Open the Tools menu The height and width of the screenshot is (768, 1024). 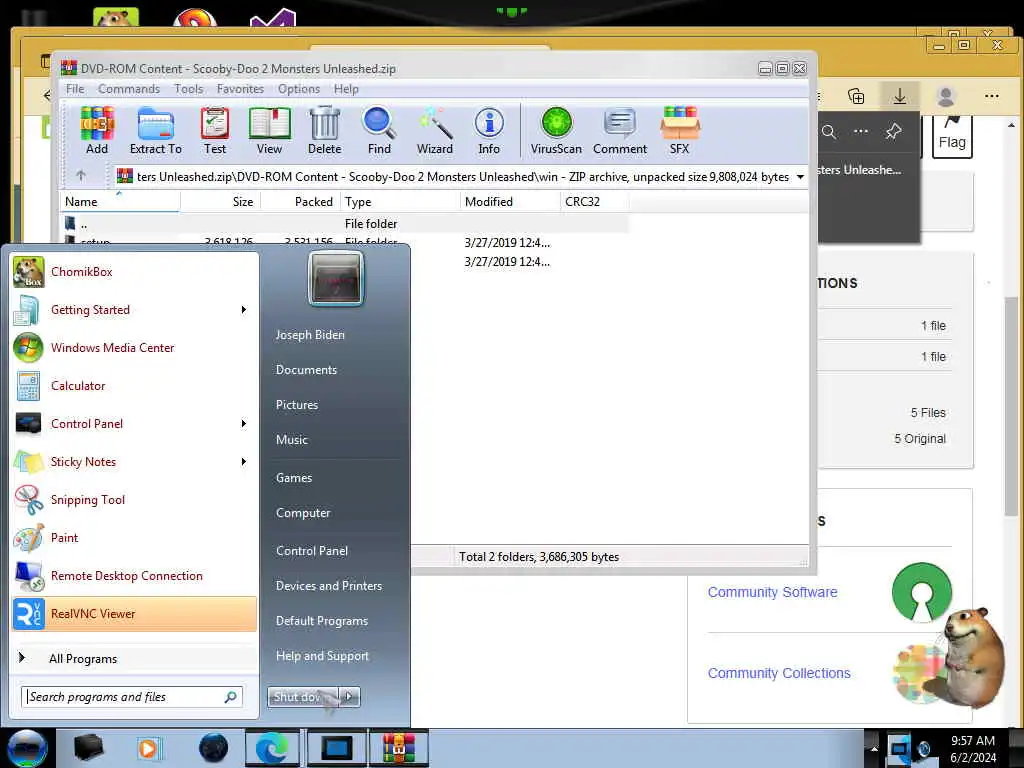click(188, 89)
